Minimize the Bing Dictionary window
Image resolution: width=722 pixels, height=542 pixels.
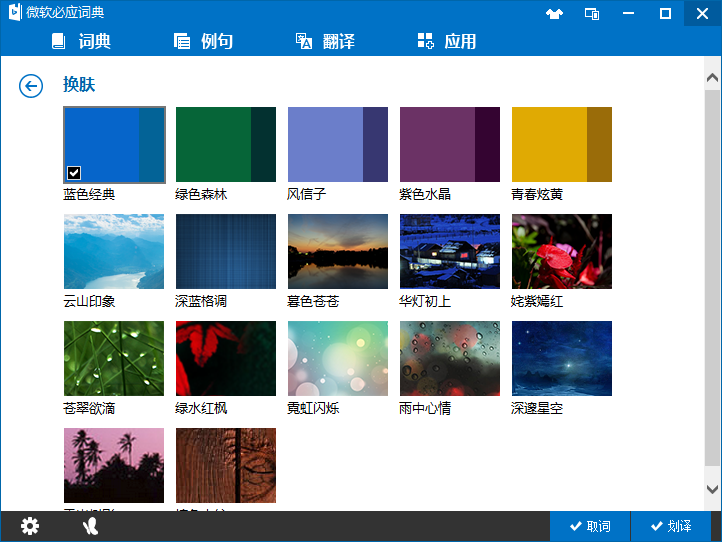[629, 13]
